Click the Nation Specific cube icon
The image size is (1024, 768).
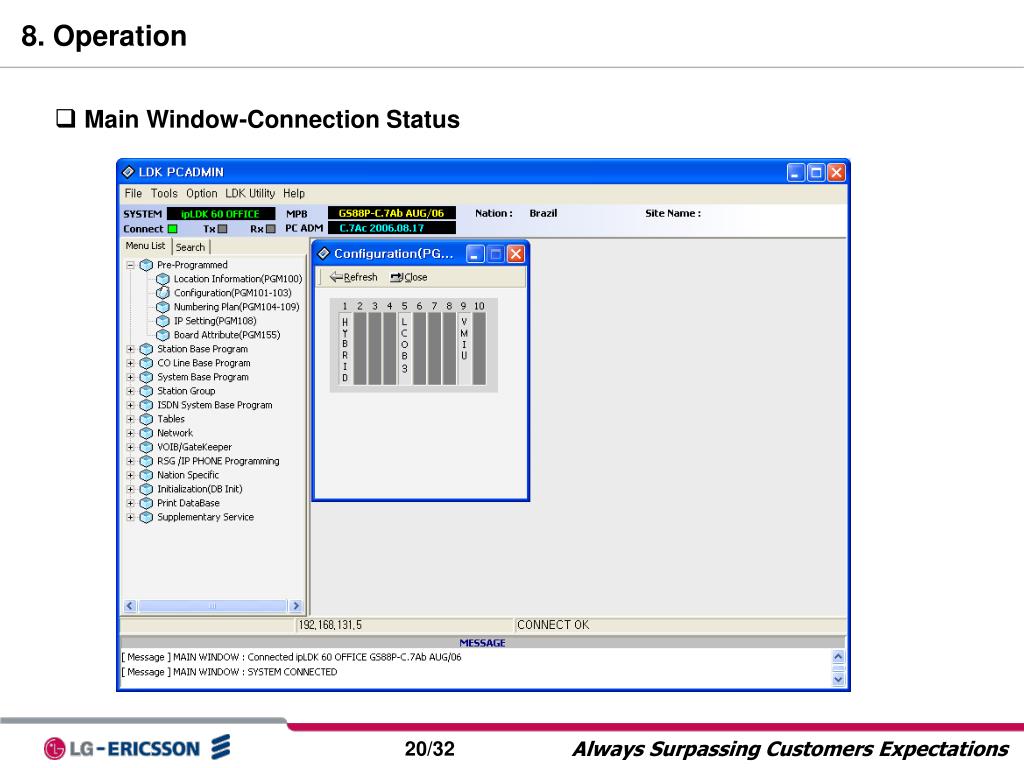146,475
